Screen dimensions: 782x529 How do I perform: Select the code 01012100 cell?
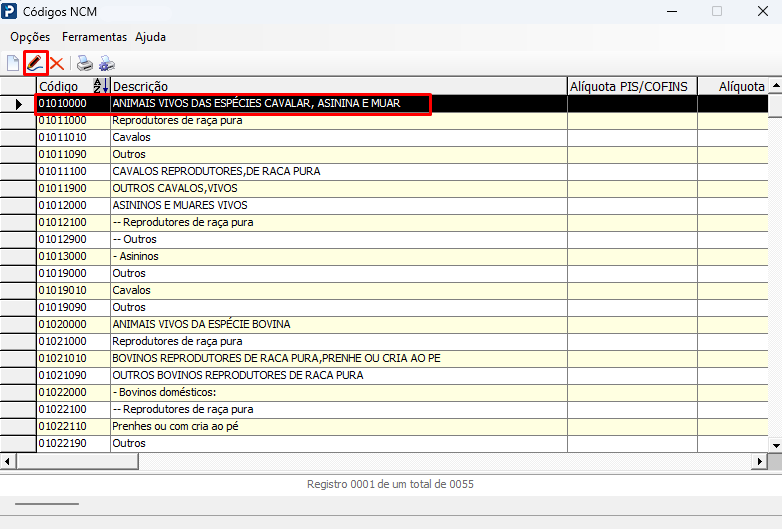pyautogui.click(x=73, y=222)
